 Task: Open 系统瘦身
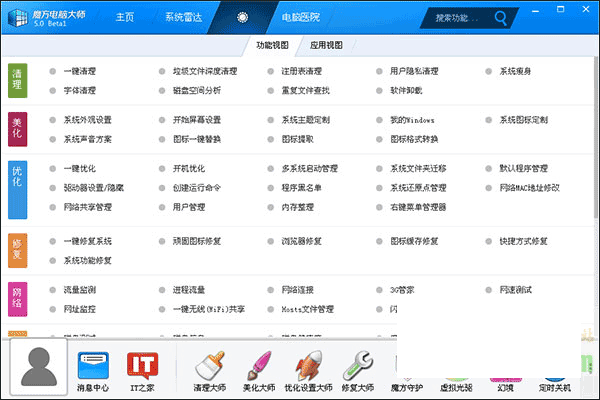point(515,71)
